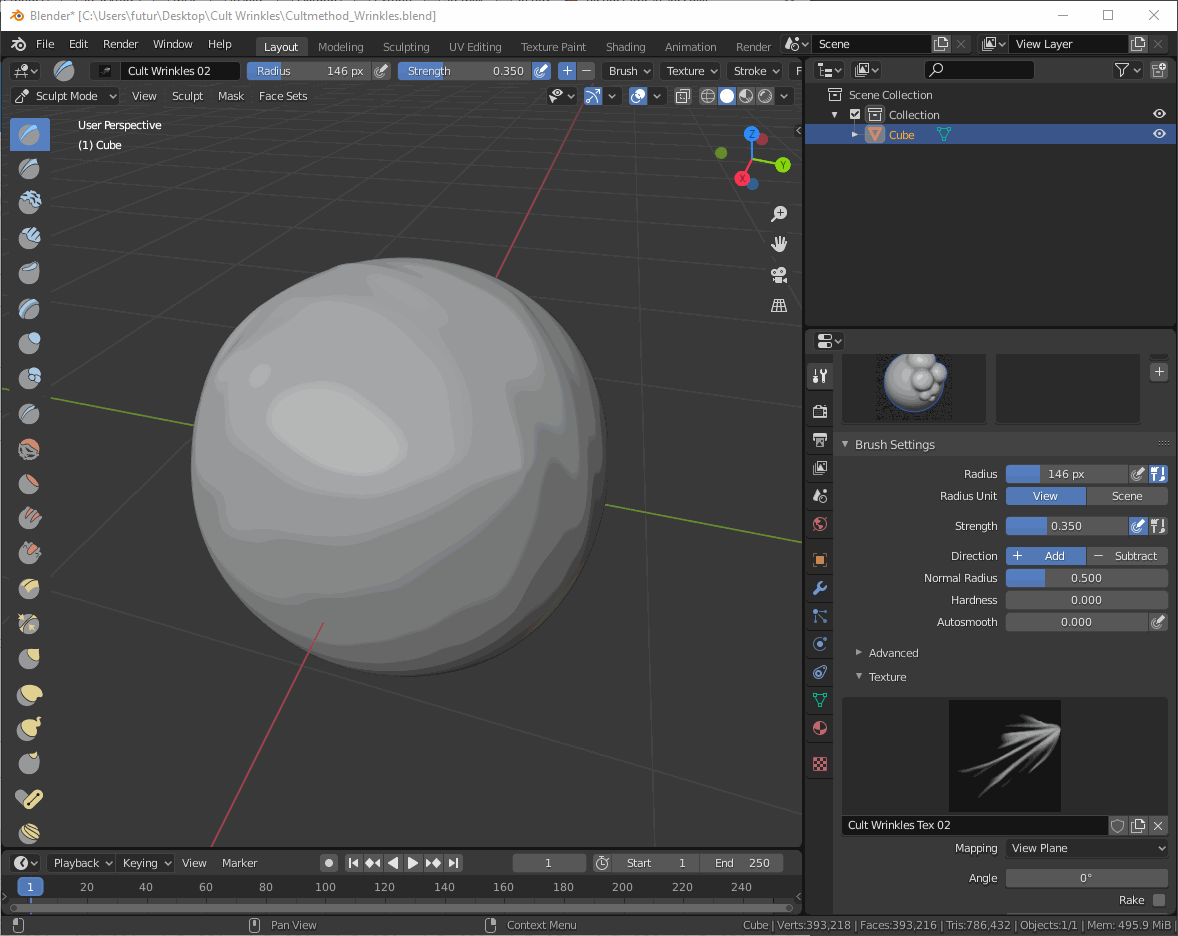Open Texture Properties with the checkerboard icon
The width and height of the screenshot is (1178, 936).
point(820,764)
